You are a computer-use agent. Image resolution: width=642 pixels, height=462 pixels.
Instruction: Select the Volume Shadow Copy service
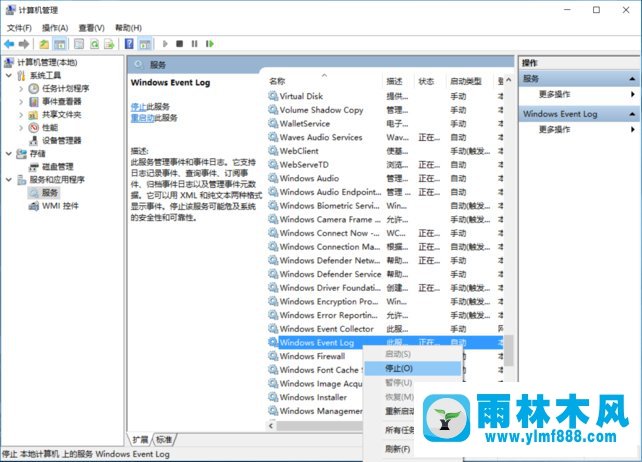[385, 110]
